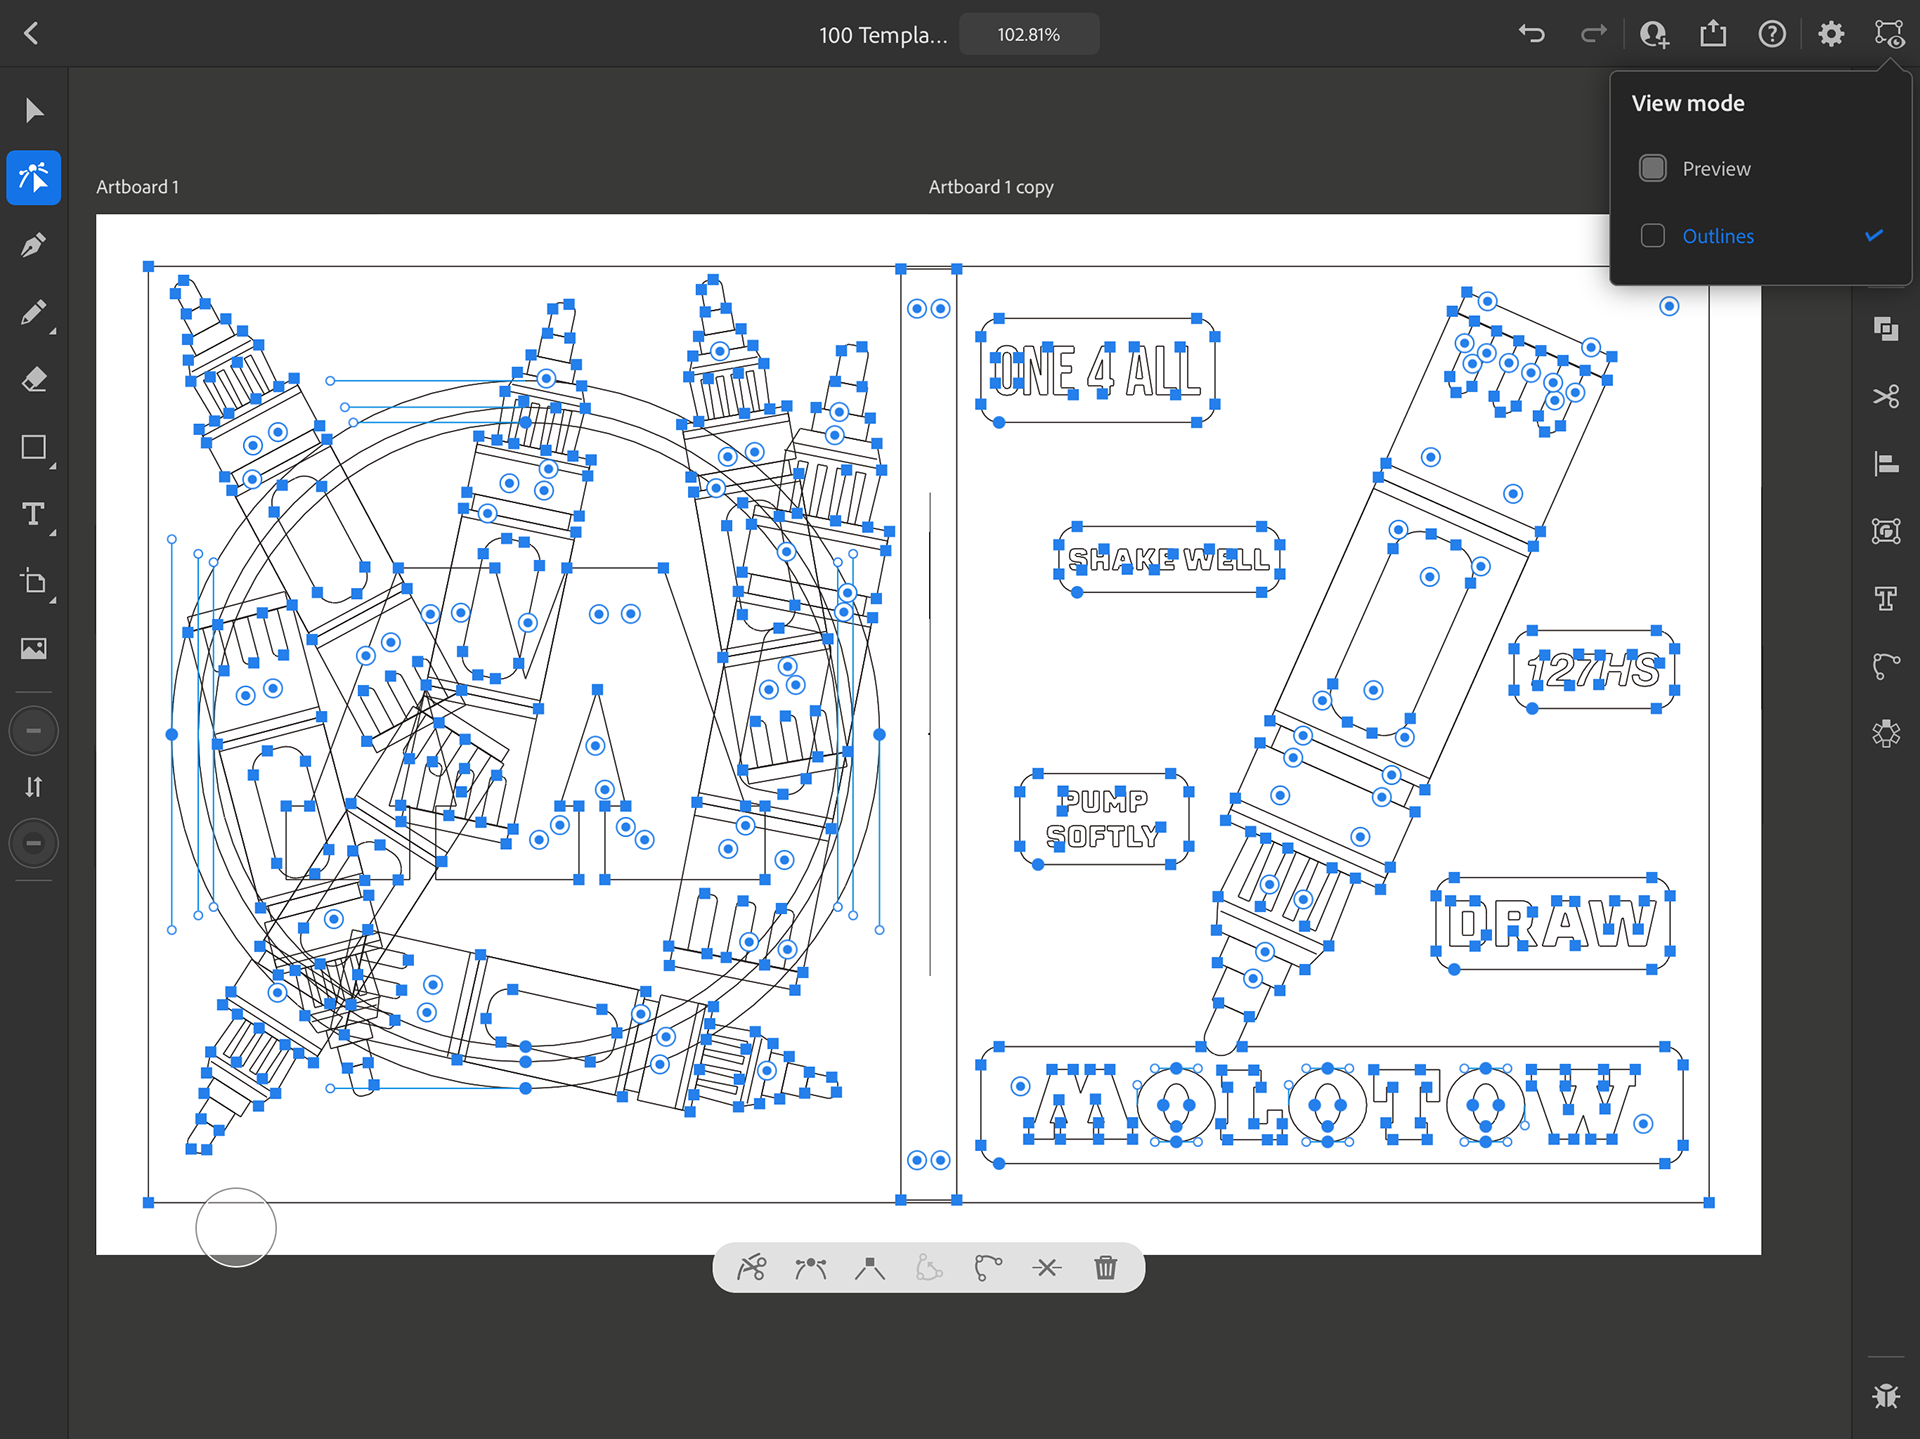Tap the smart path edit button
Image resolution: width=1920 pixels, height=1439 pixels.
point(988,1268)
